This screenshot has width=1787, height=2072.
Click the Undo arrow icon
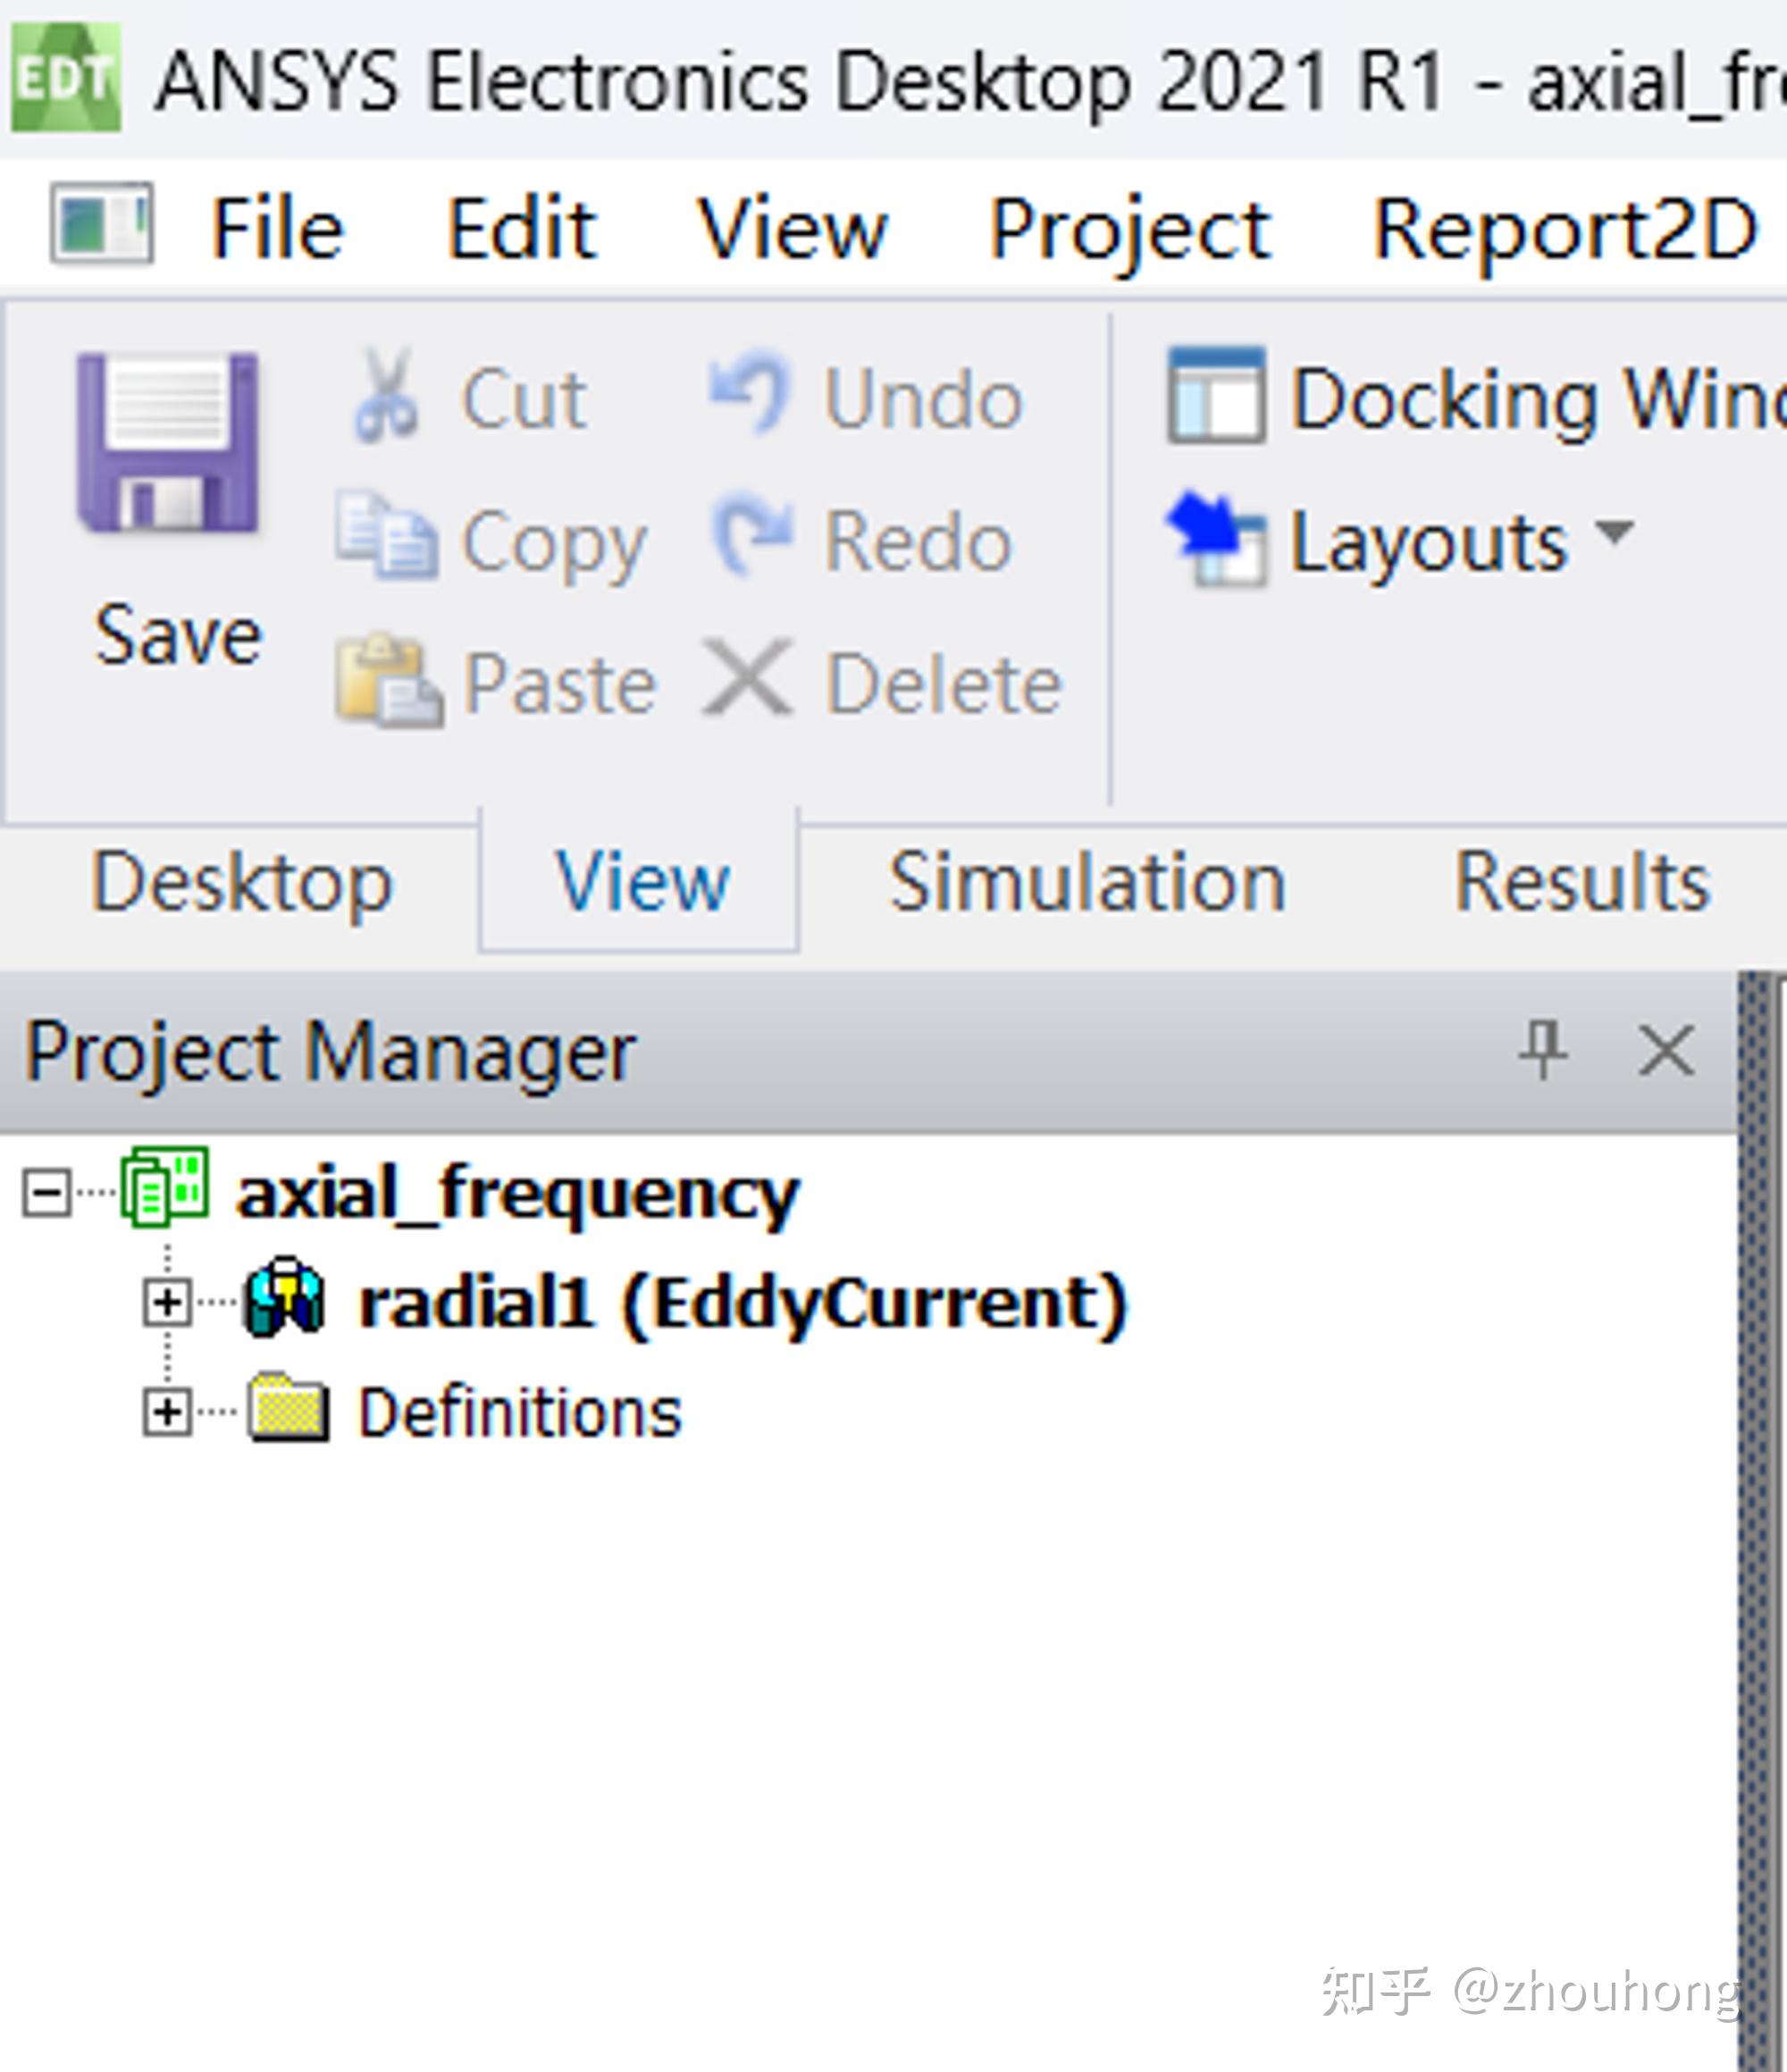tap(750, 394)
